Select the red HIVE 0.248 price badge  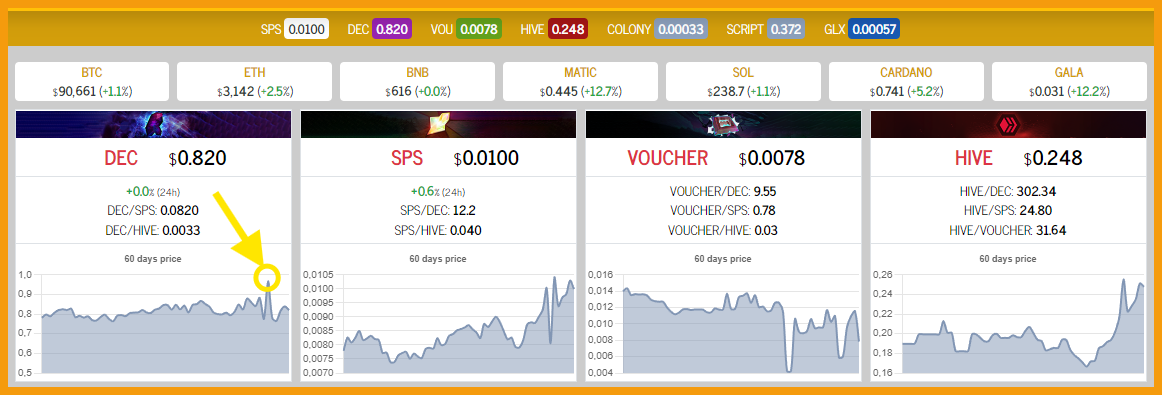pos(568,30)
